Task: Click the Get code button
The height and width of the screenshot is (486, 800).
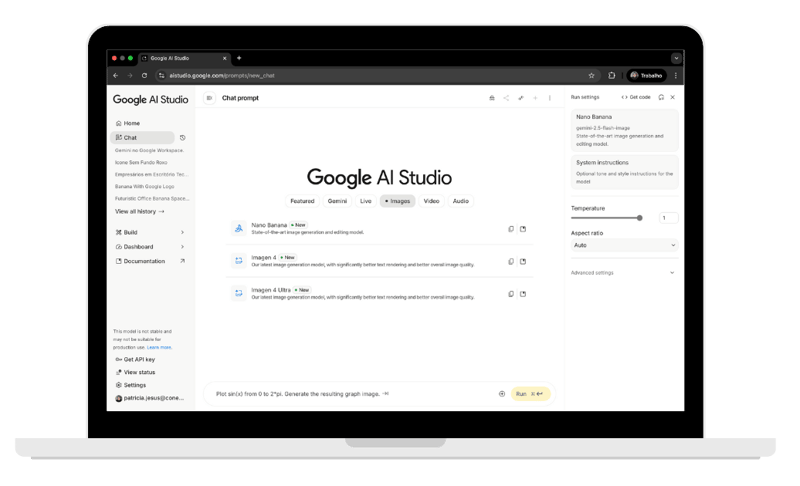Action: [636, 97]
